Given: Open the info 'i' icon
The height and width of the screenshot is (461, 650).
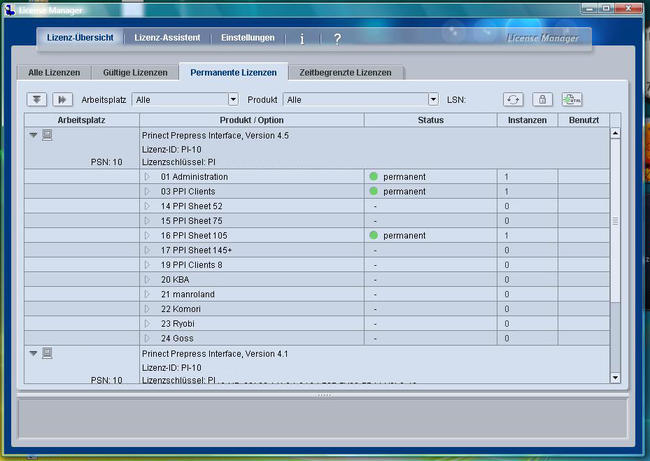Looking at the screenshot, I should tap(302, 39).
